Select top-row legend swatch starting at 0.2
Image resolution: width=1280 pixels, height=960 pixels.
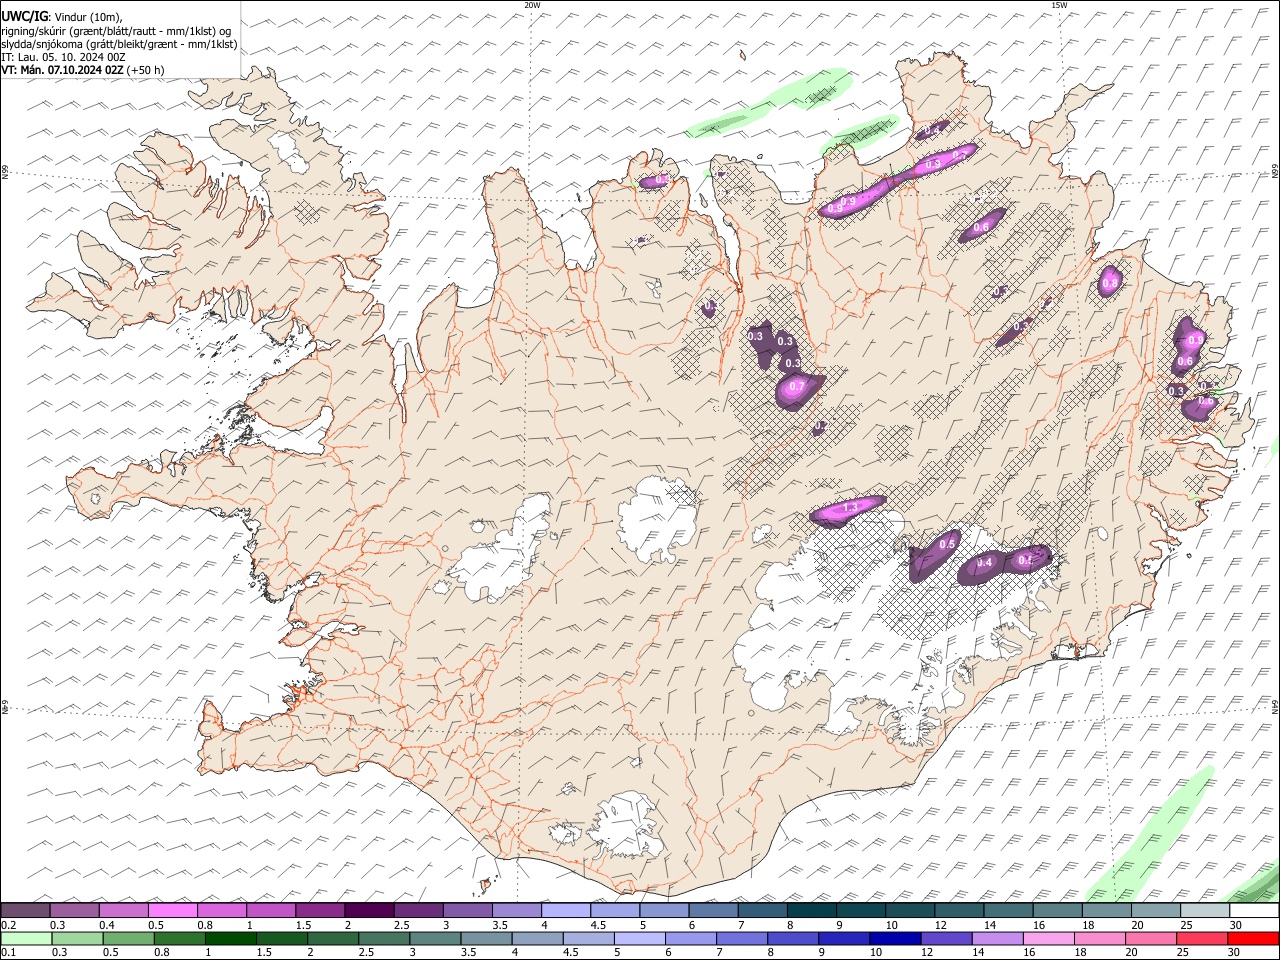[25, 910]
